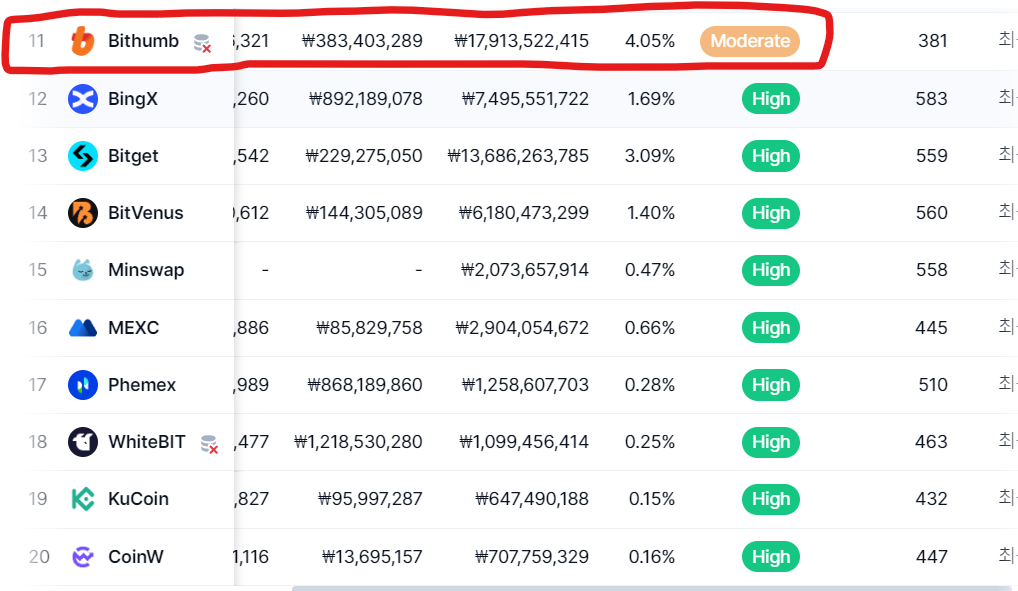Select the 4.05% volume share for Bithumb
The image size is (1018, 591).
tap(650, 41)
